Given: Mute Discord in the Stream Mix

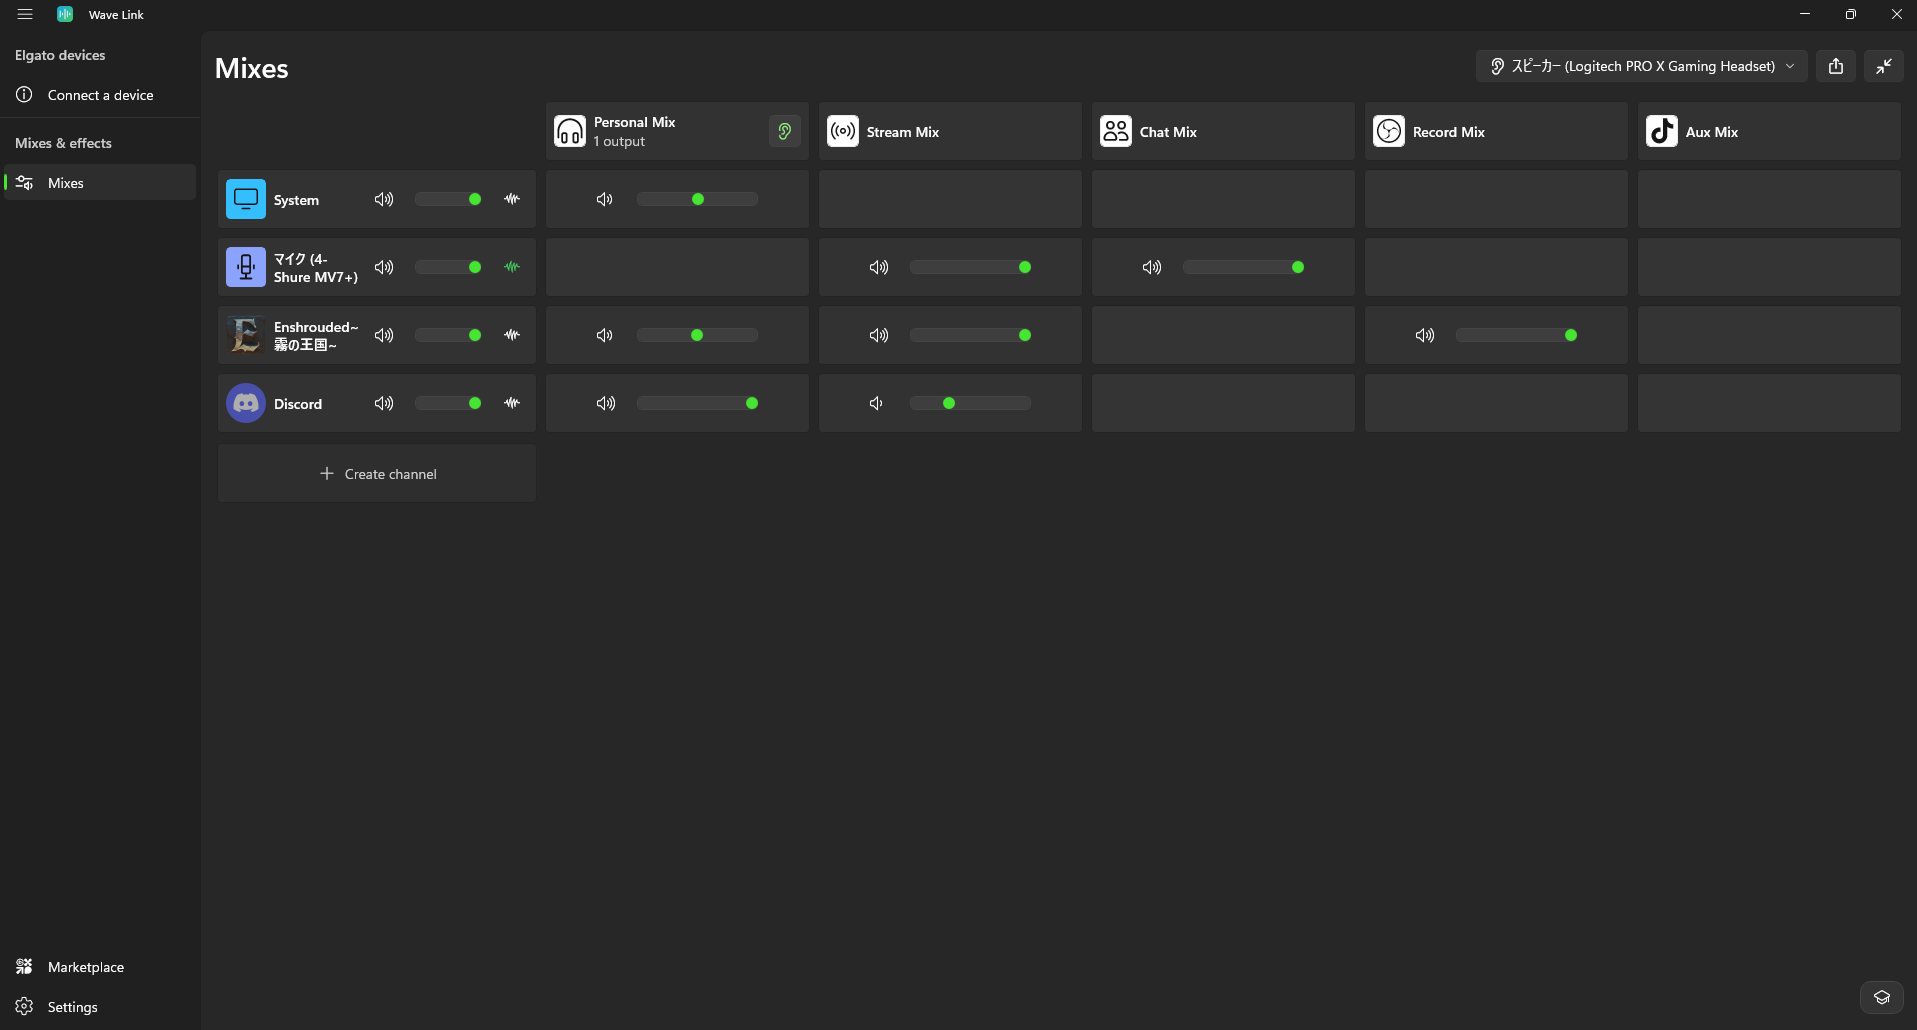Looking at the screenshot, I should click(877, 403).
